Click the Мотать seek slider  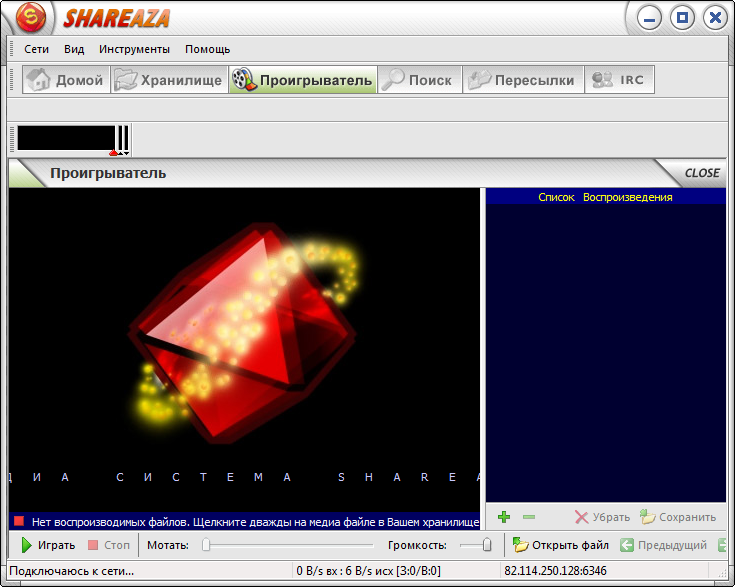coord(287,545)
